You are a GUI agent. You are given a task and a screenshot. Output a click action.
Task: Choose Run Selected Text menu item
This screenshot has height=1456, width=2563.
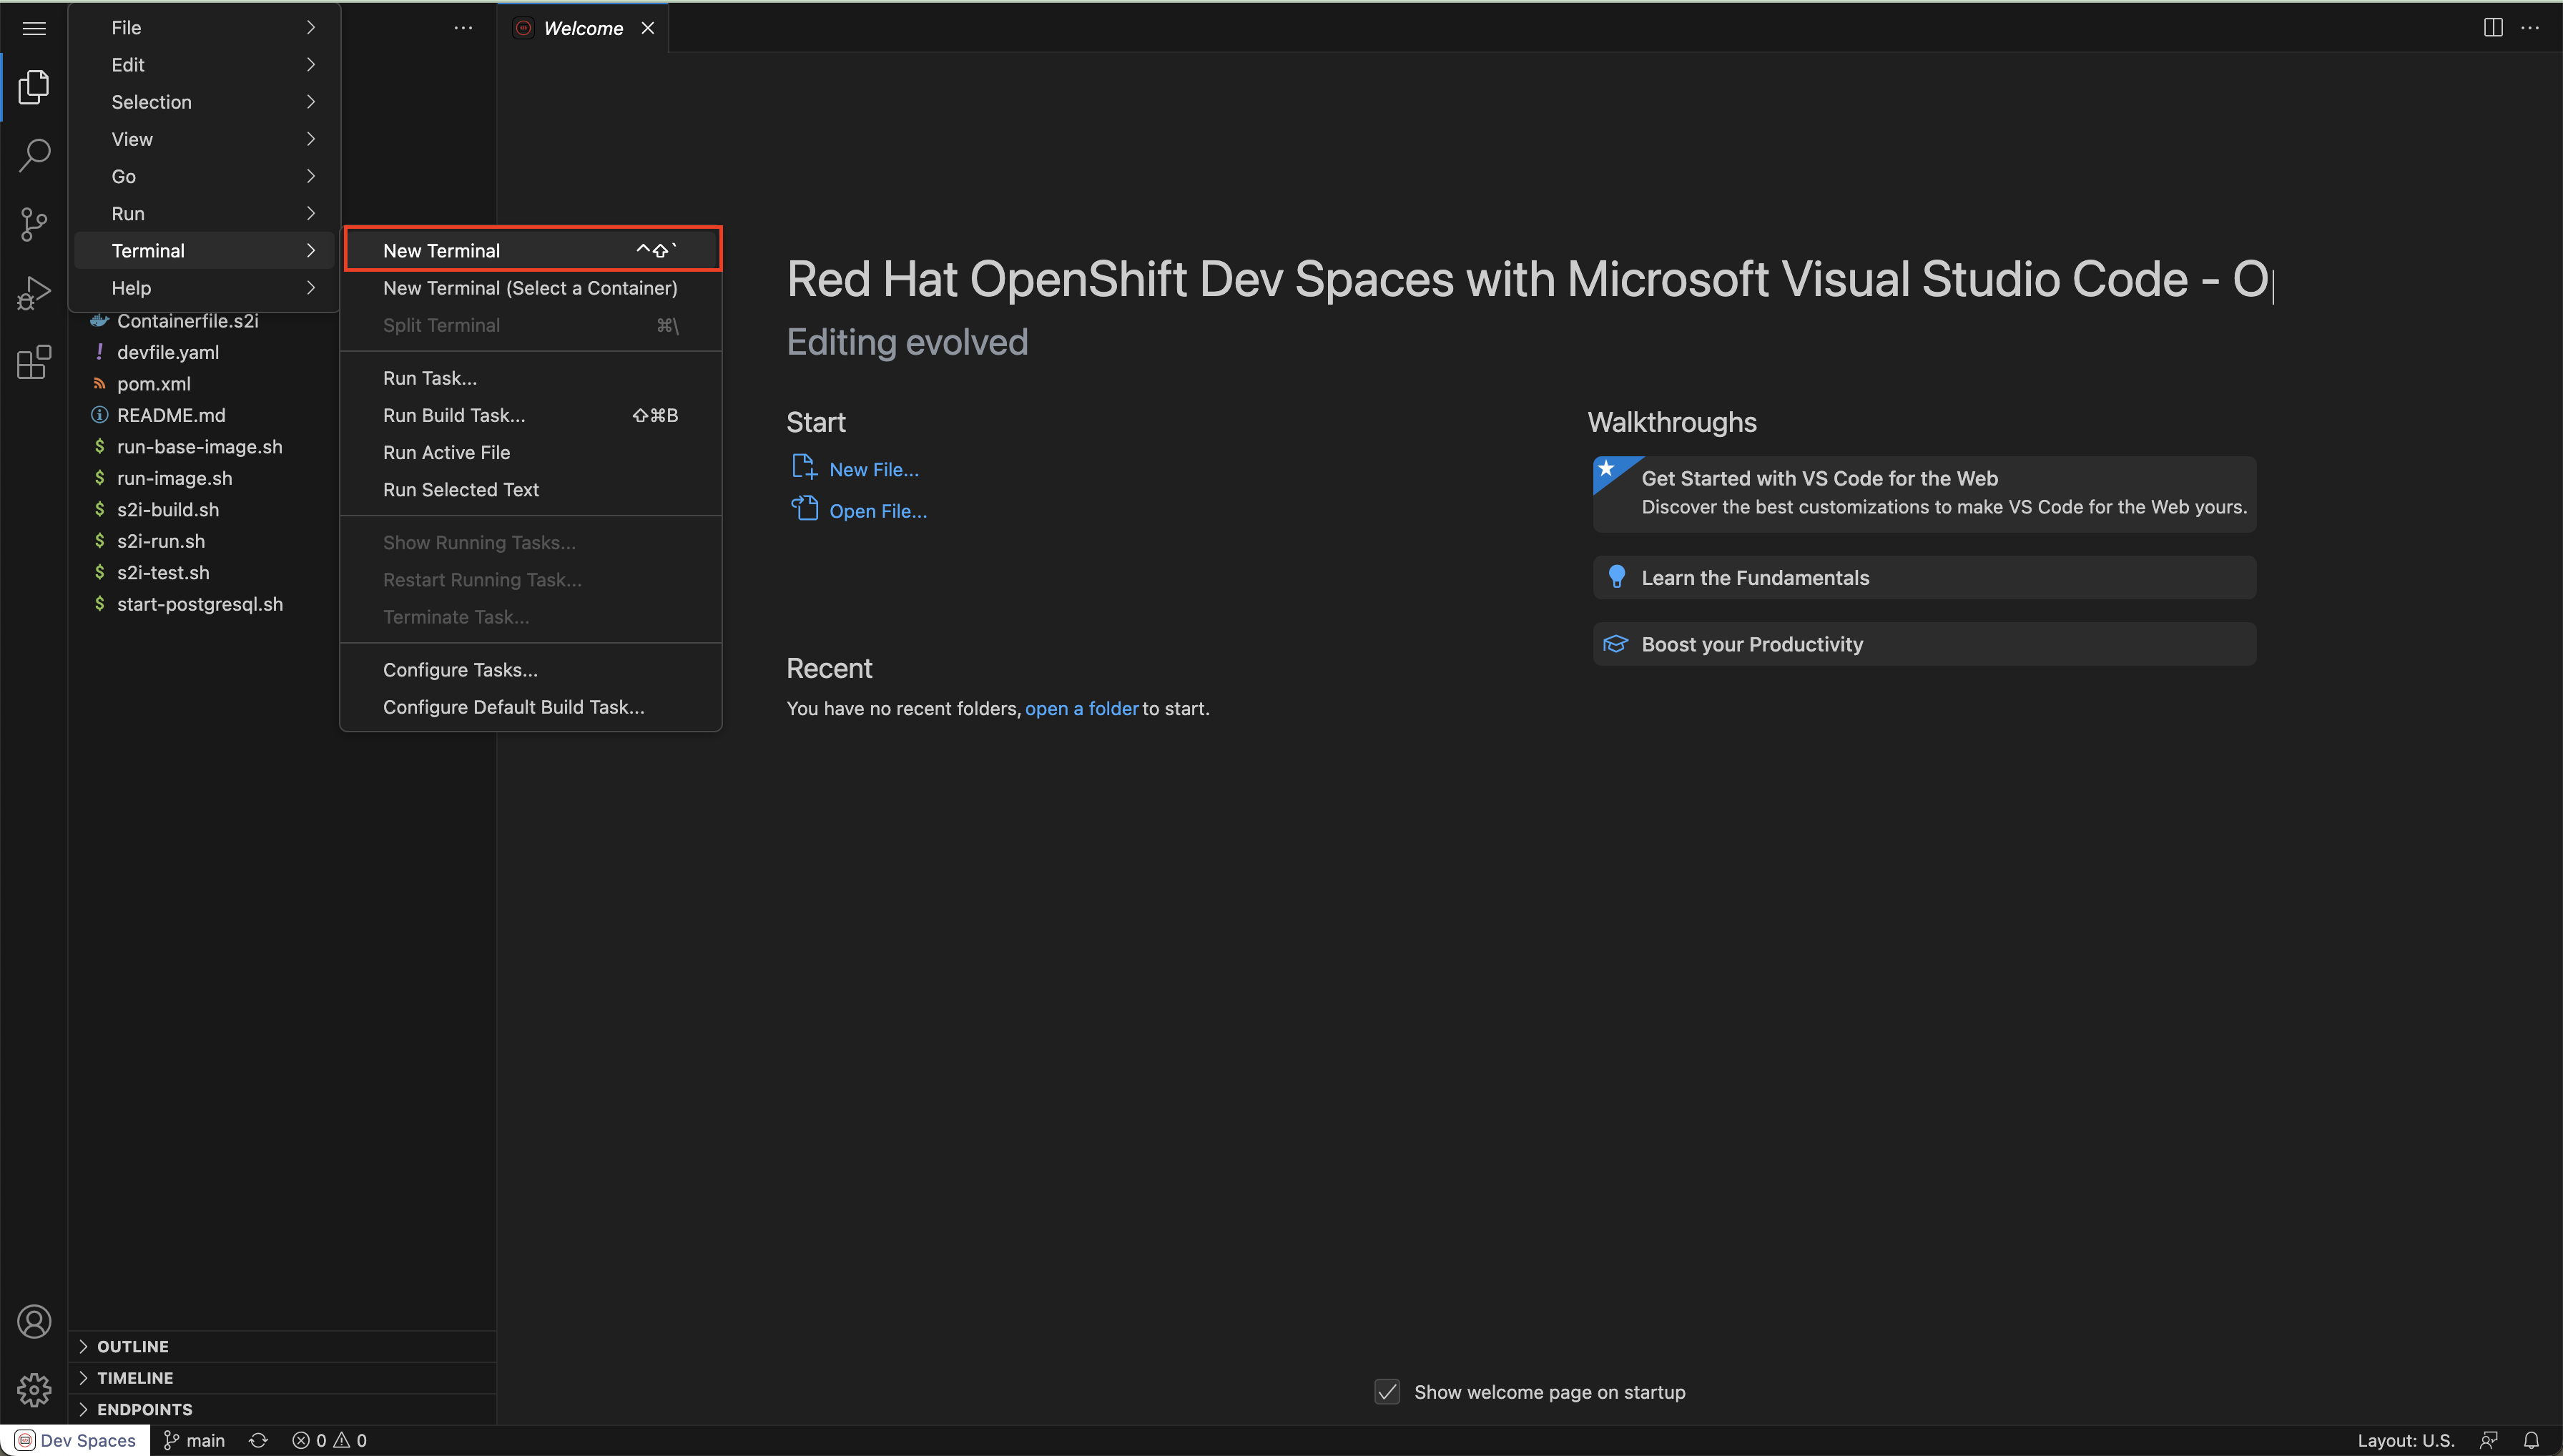coord(531,489)
